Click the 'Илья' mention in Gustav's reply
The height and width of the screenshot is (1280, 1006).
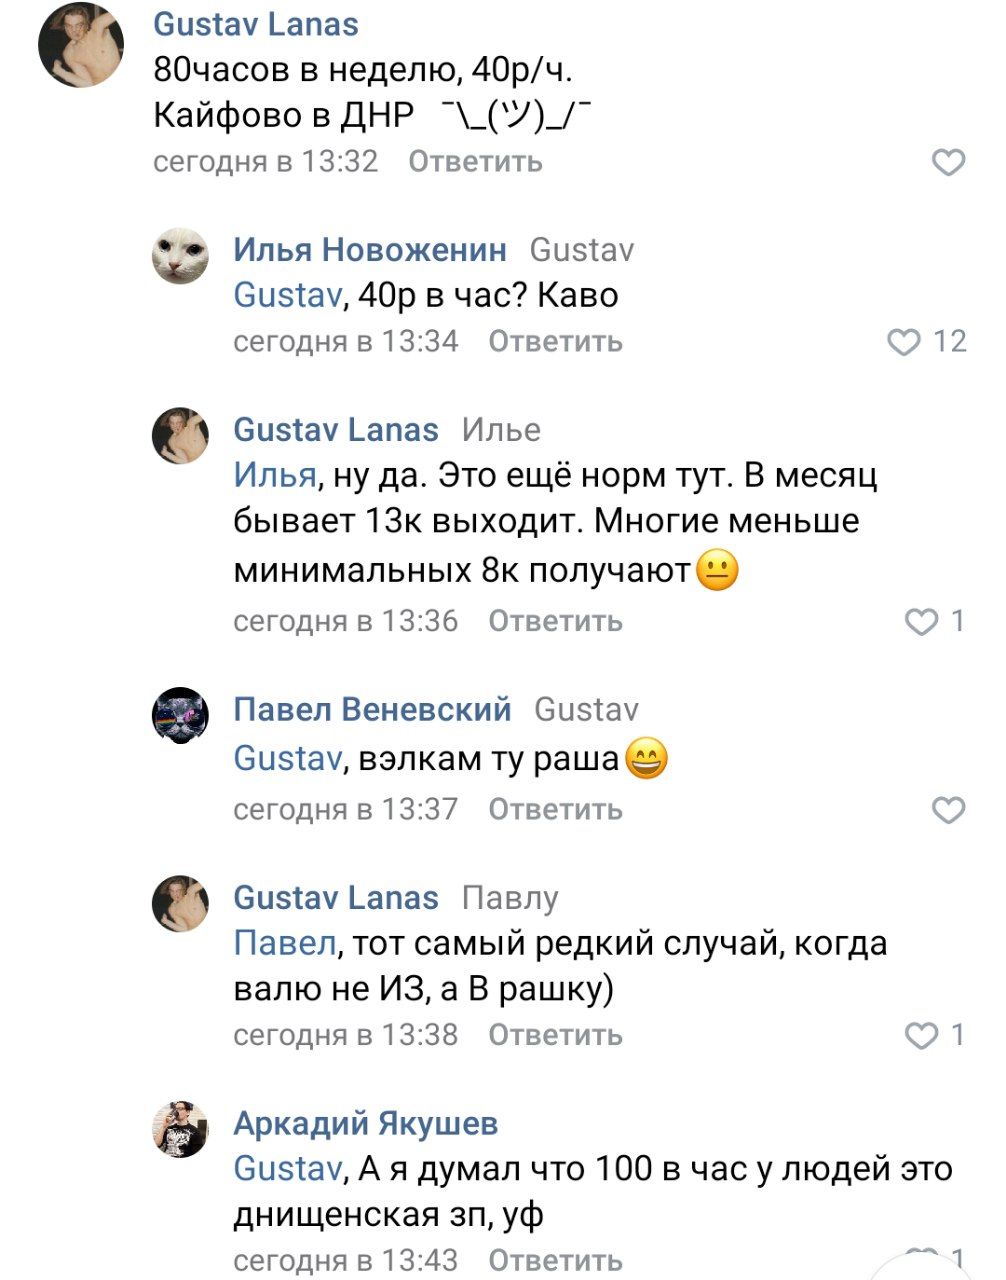click(274, 474)
